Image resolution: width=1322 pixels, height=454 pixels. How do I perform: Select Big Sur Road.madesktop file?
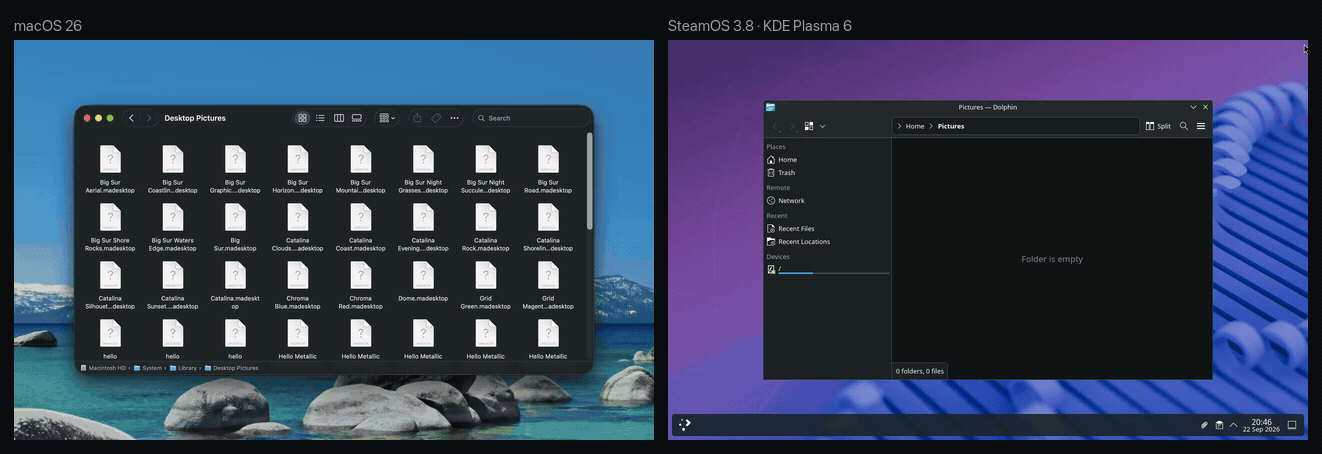(548, 170)
